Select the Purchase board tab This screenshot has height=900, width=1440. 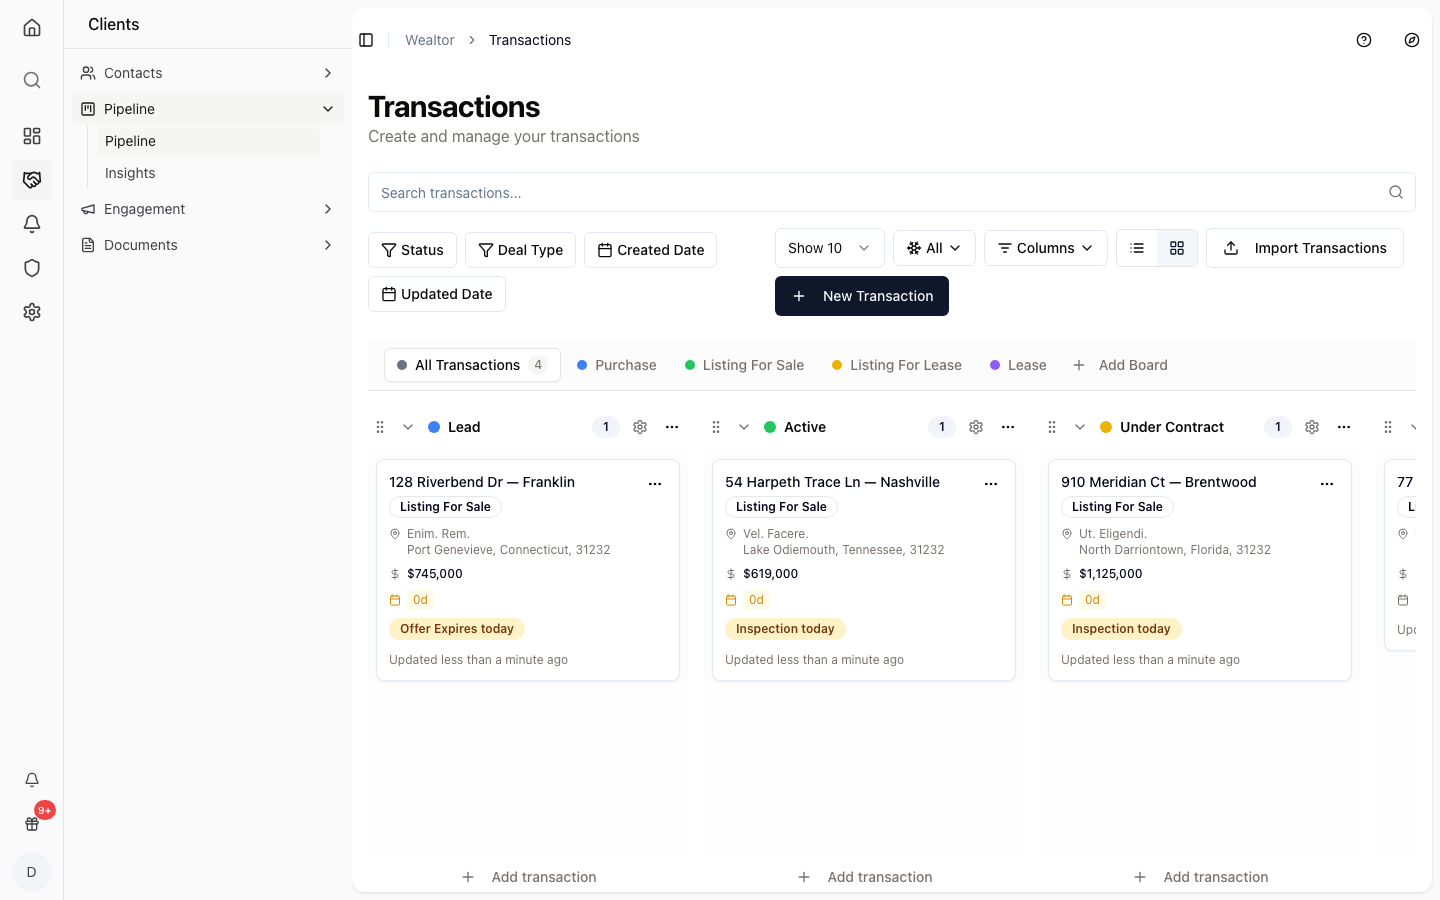click(617, 365)
